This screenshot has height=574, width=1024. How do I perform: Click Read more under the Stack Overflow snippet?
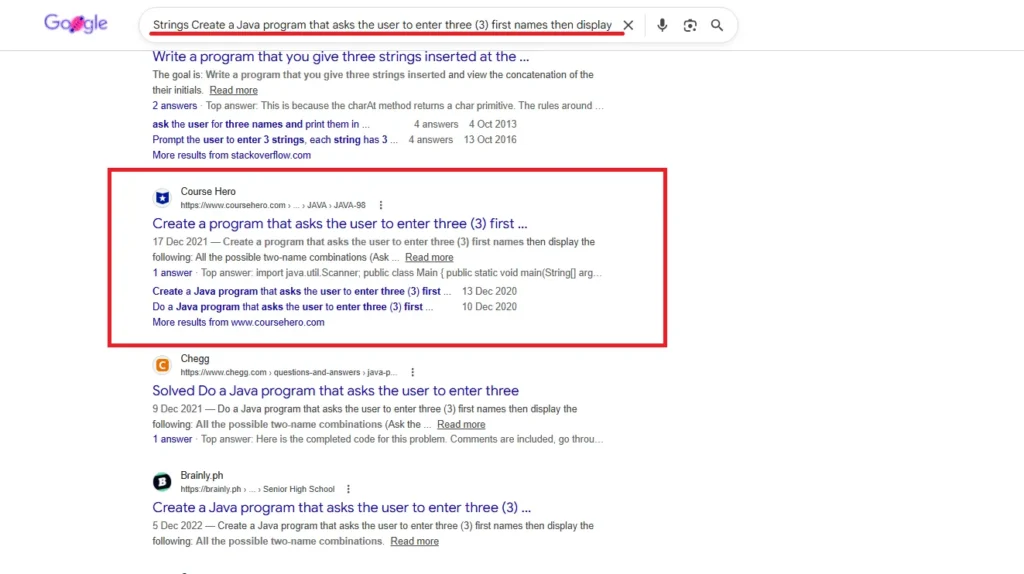coord(233,90)
